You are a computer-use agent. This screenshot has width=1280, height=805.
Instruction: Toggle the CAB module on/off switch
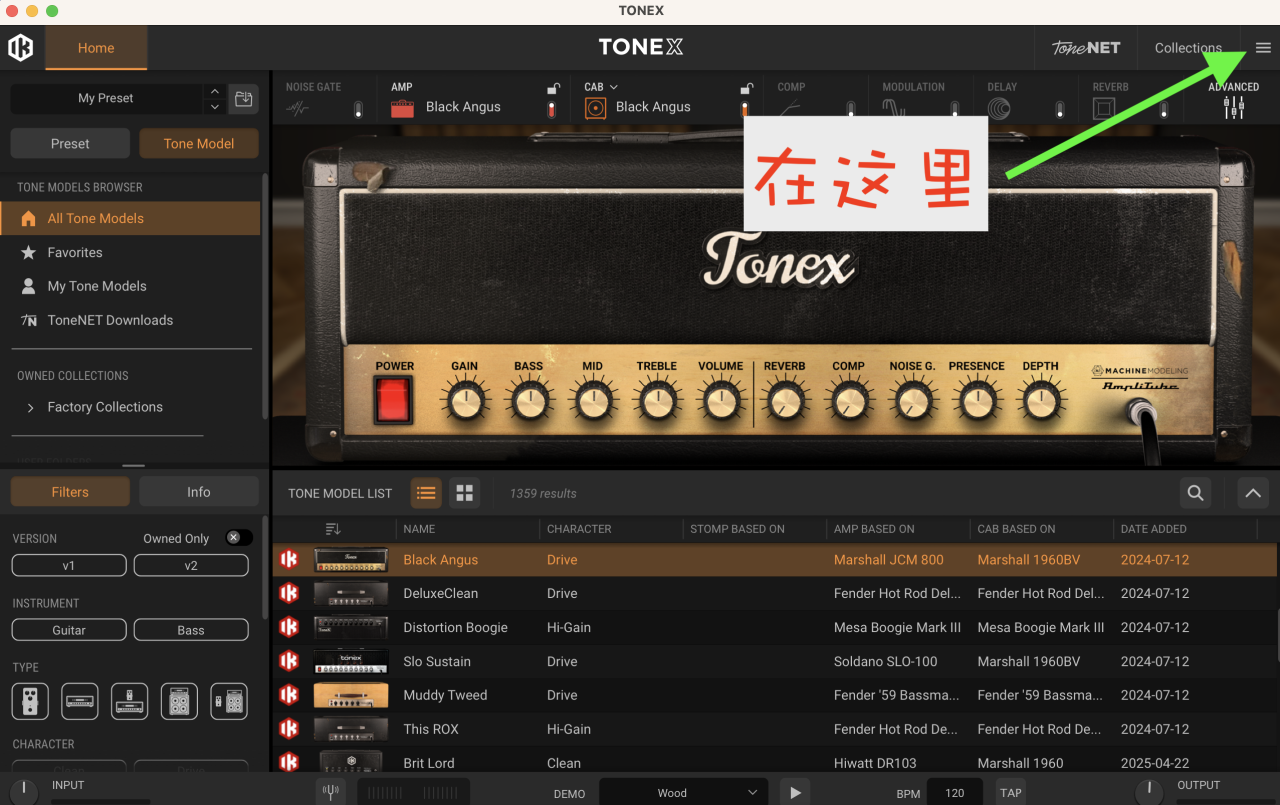click(744, 109)
